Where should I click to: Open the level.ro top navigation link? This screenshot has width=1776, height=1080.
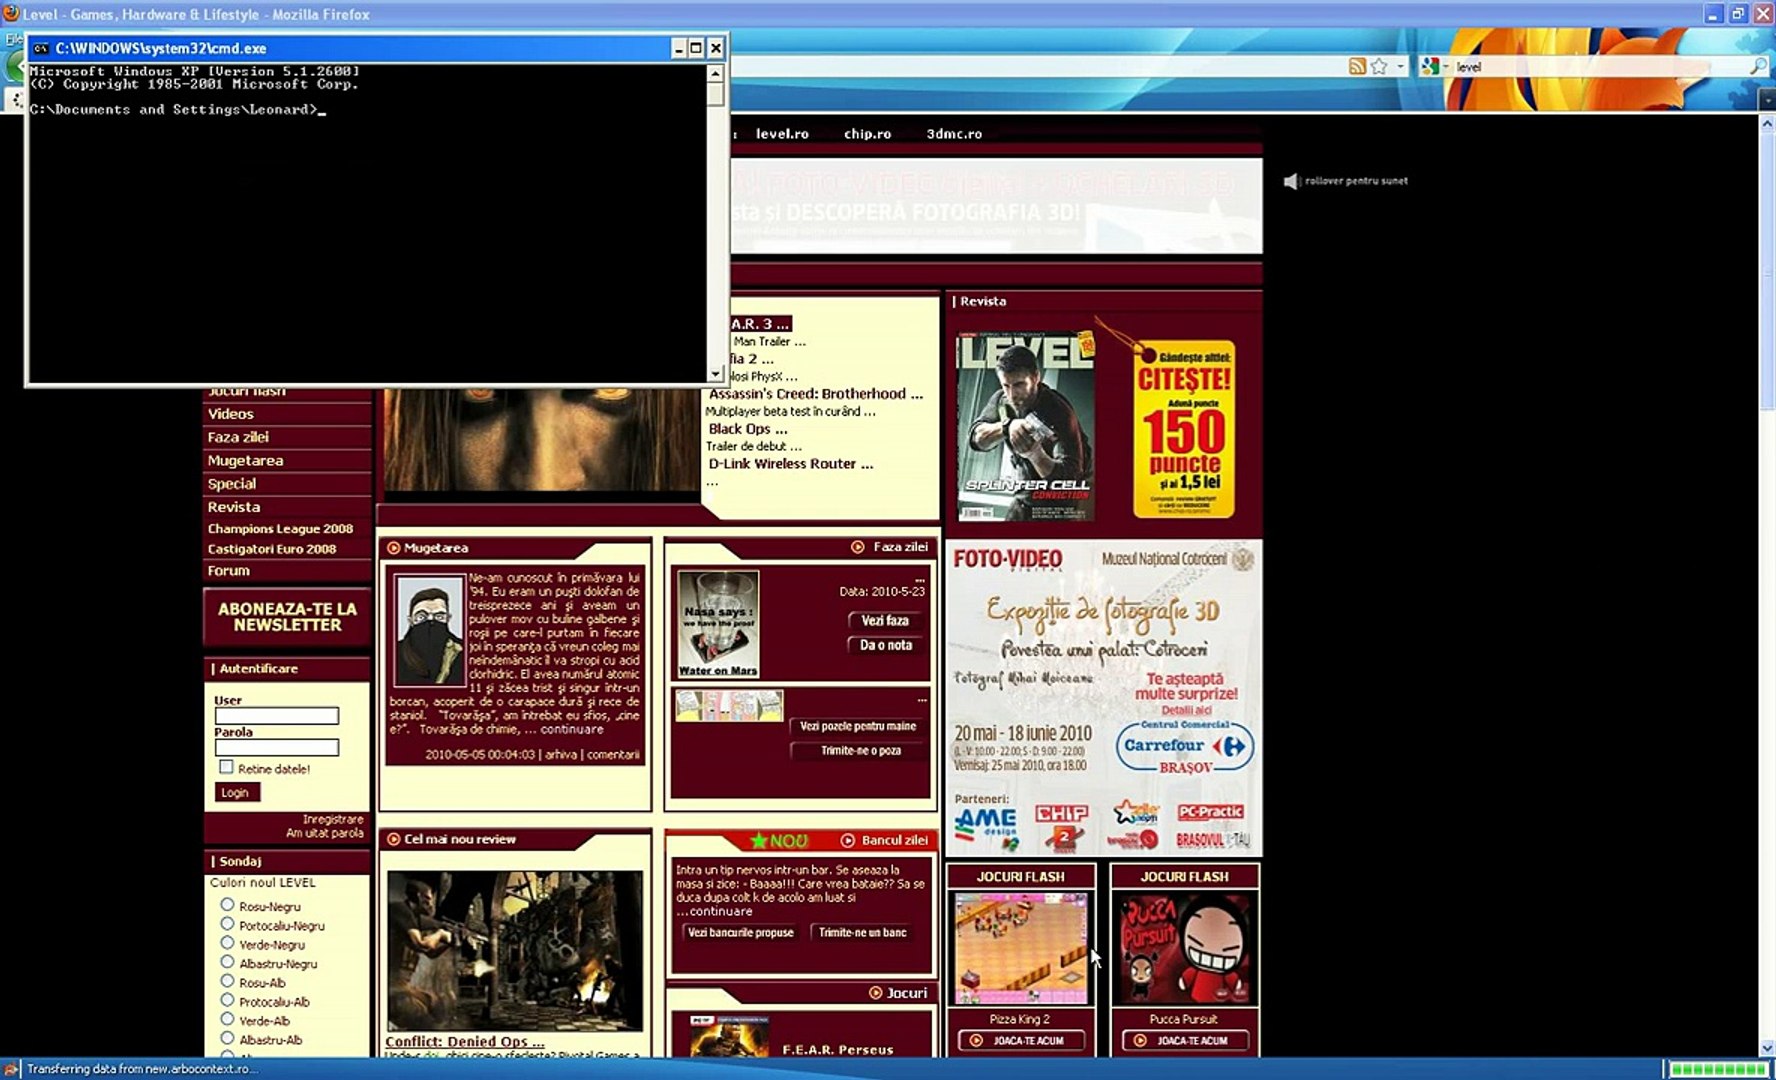pos(782,134)
